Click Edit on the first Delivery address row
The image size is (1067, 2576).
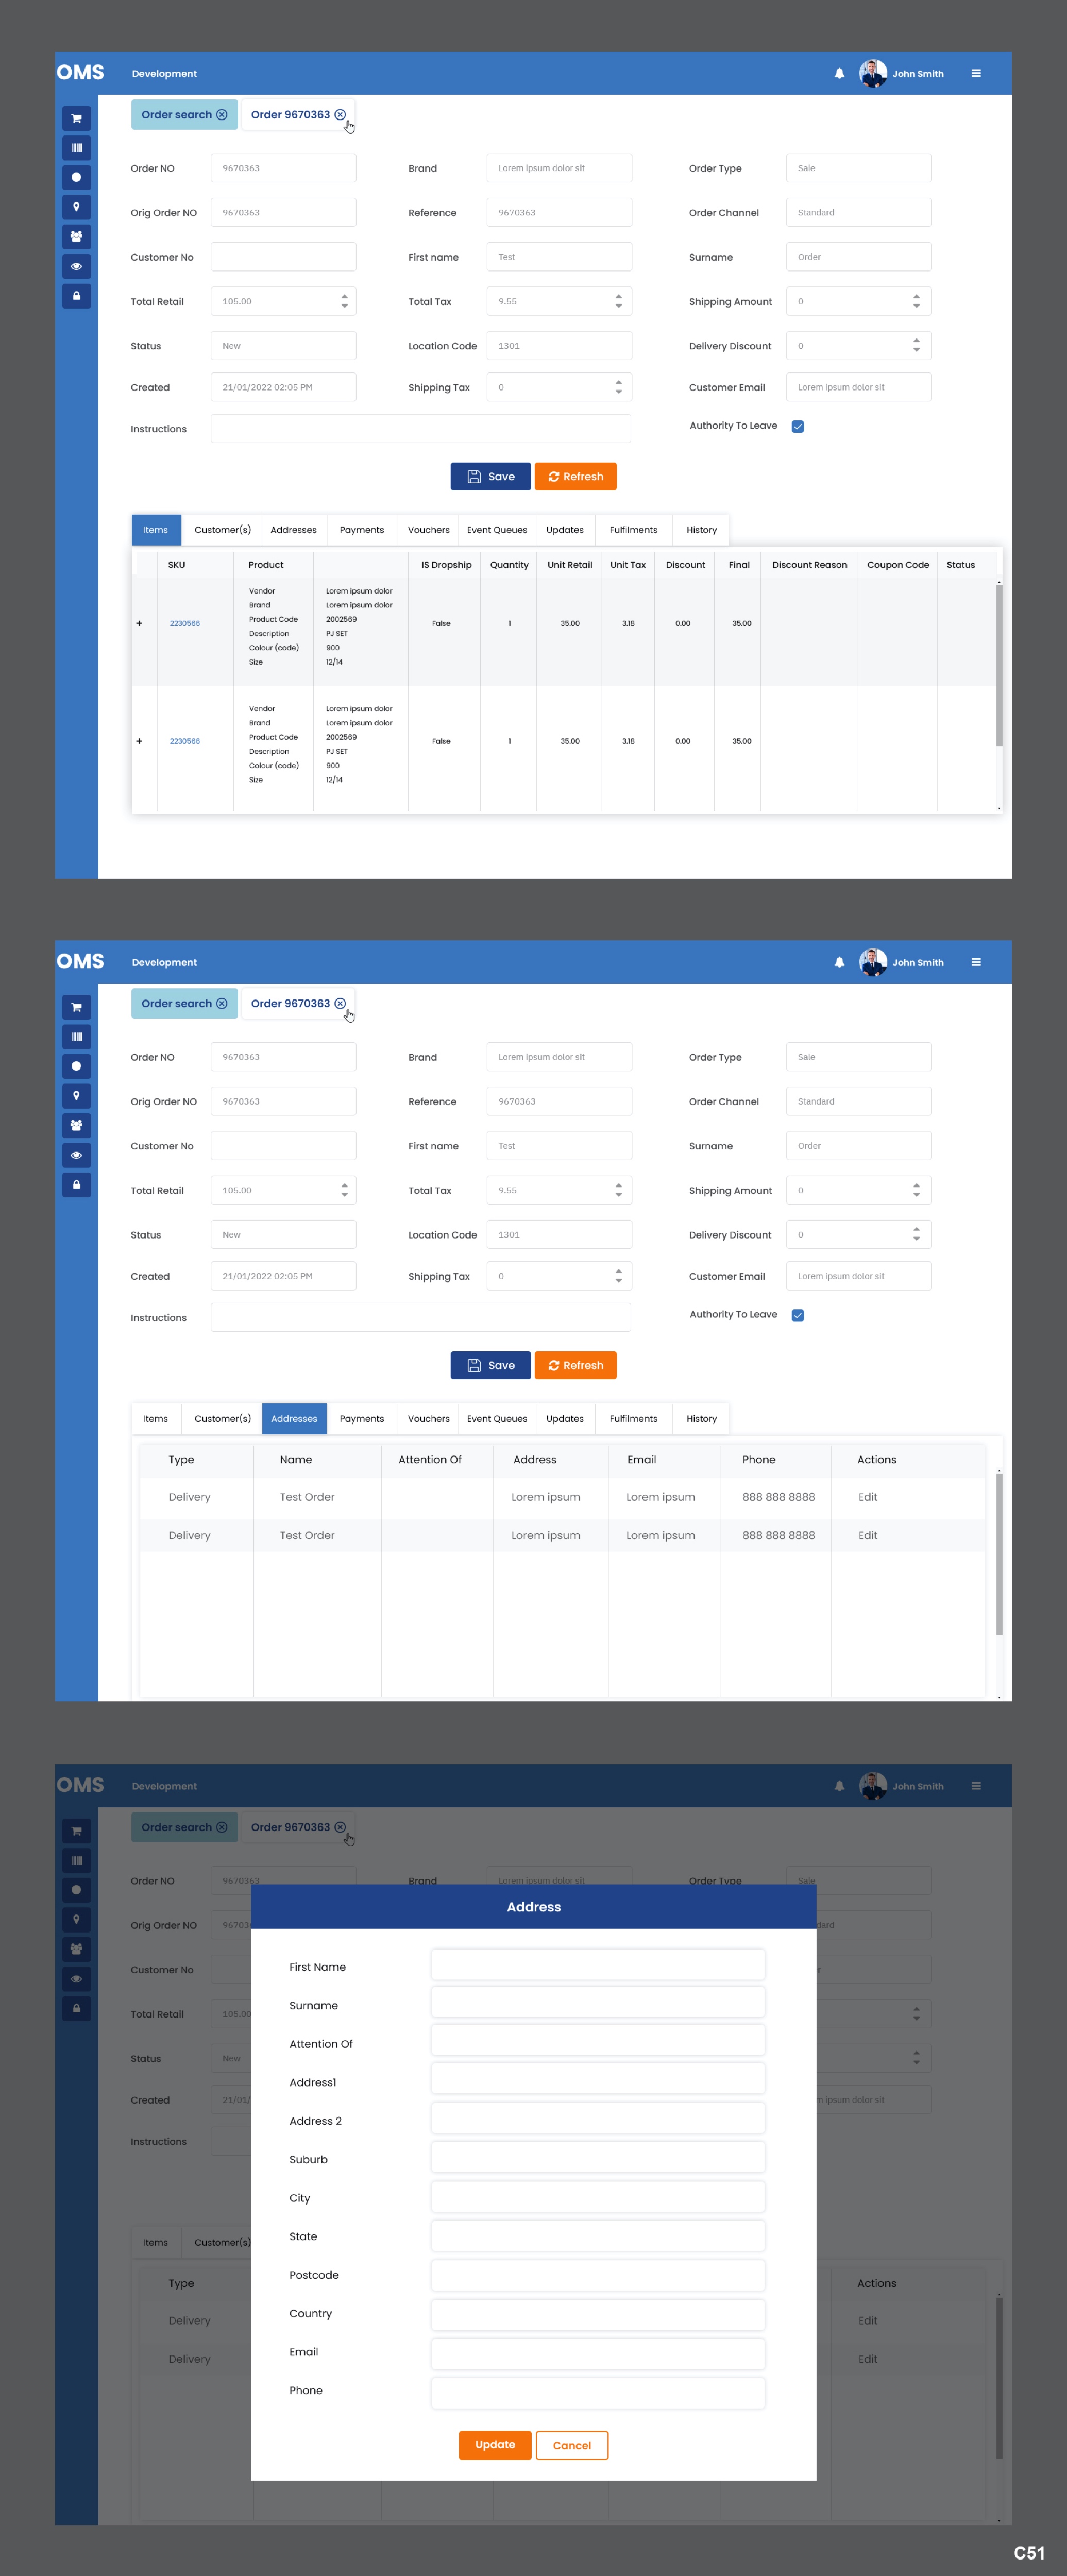[x=867, y=1497]
